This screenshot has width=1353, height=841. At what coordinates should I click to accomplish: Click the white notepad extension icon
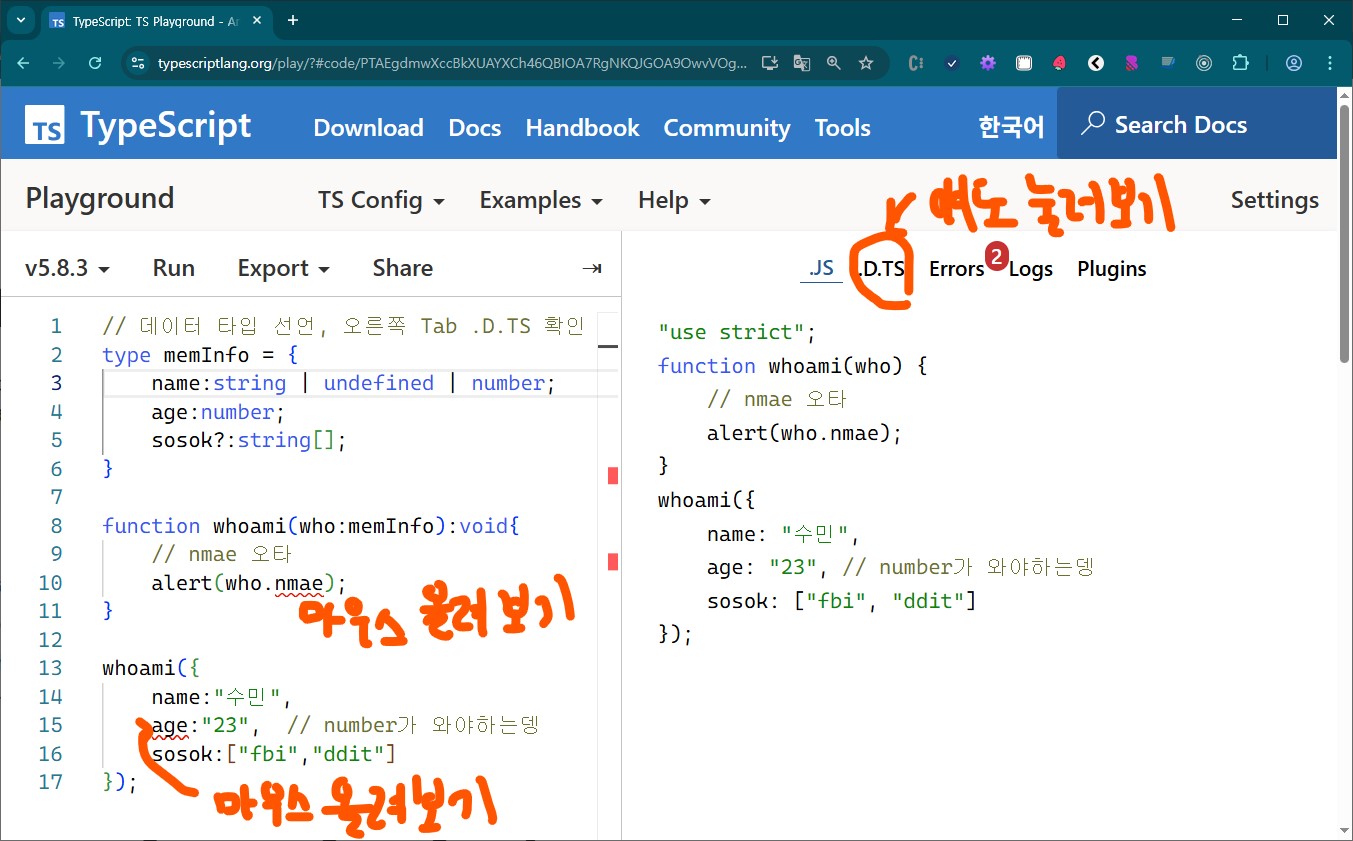[1024, 63]
